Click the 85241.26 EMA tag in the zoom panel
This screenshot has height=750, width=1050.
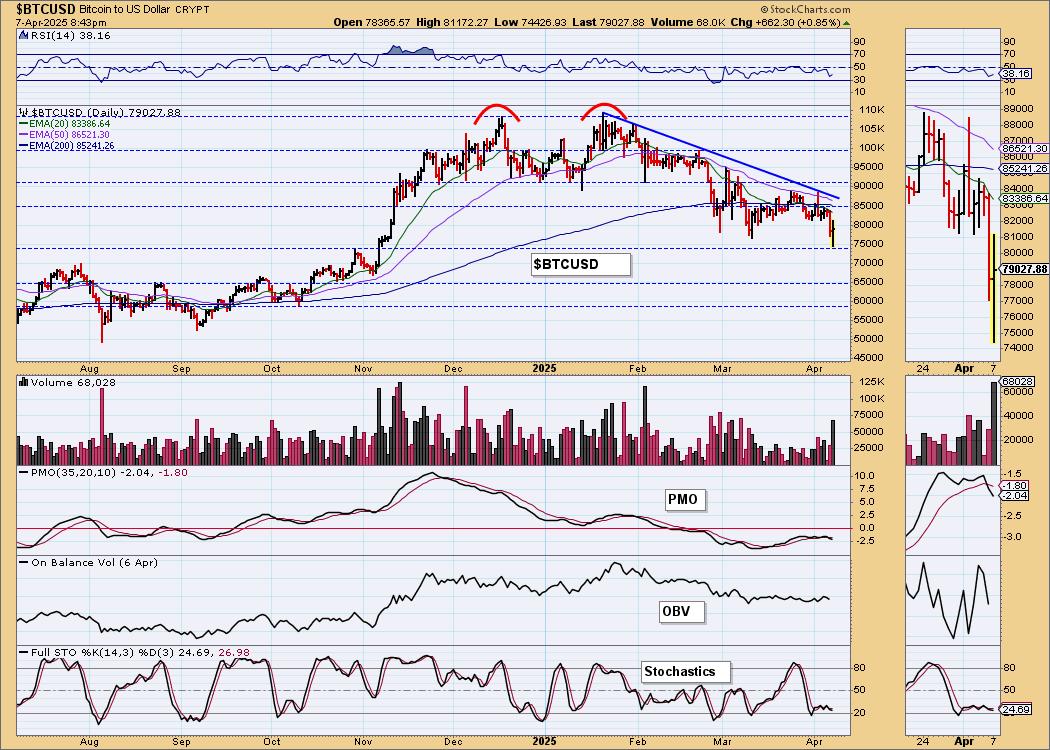pyautogui.click(x=1025, y=169)
